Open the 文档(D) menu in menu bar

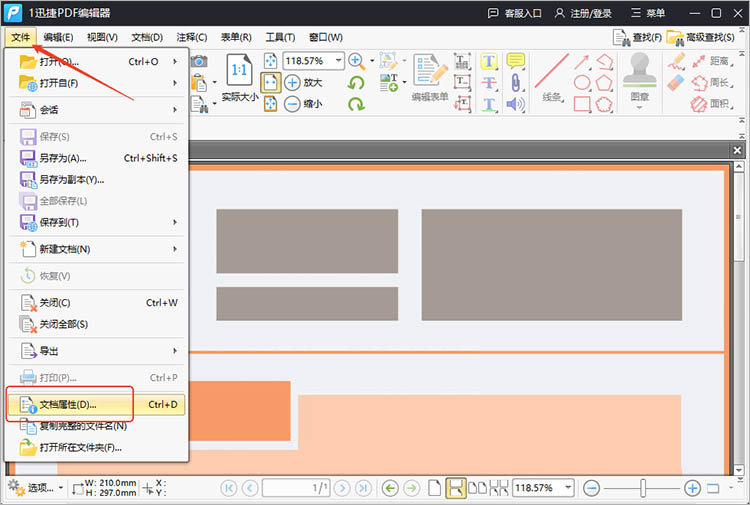147,37
